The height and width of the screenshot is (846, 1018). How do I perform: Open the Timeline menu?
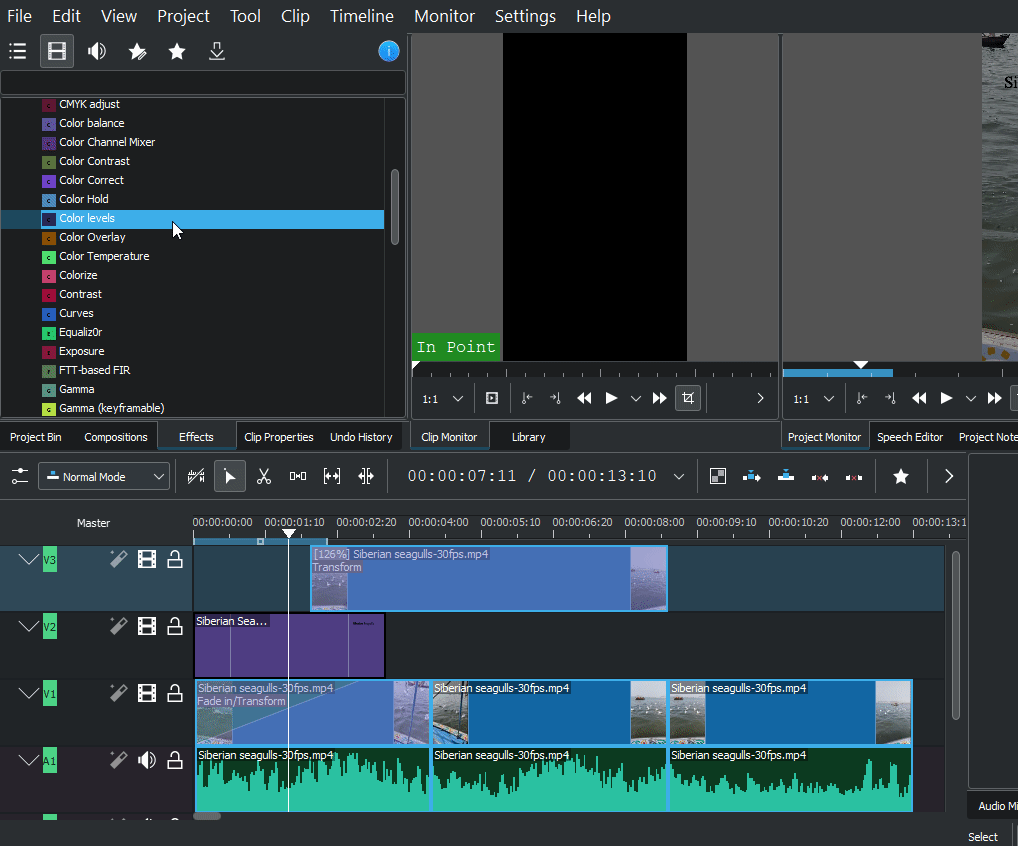[362, 16]
